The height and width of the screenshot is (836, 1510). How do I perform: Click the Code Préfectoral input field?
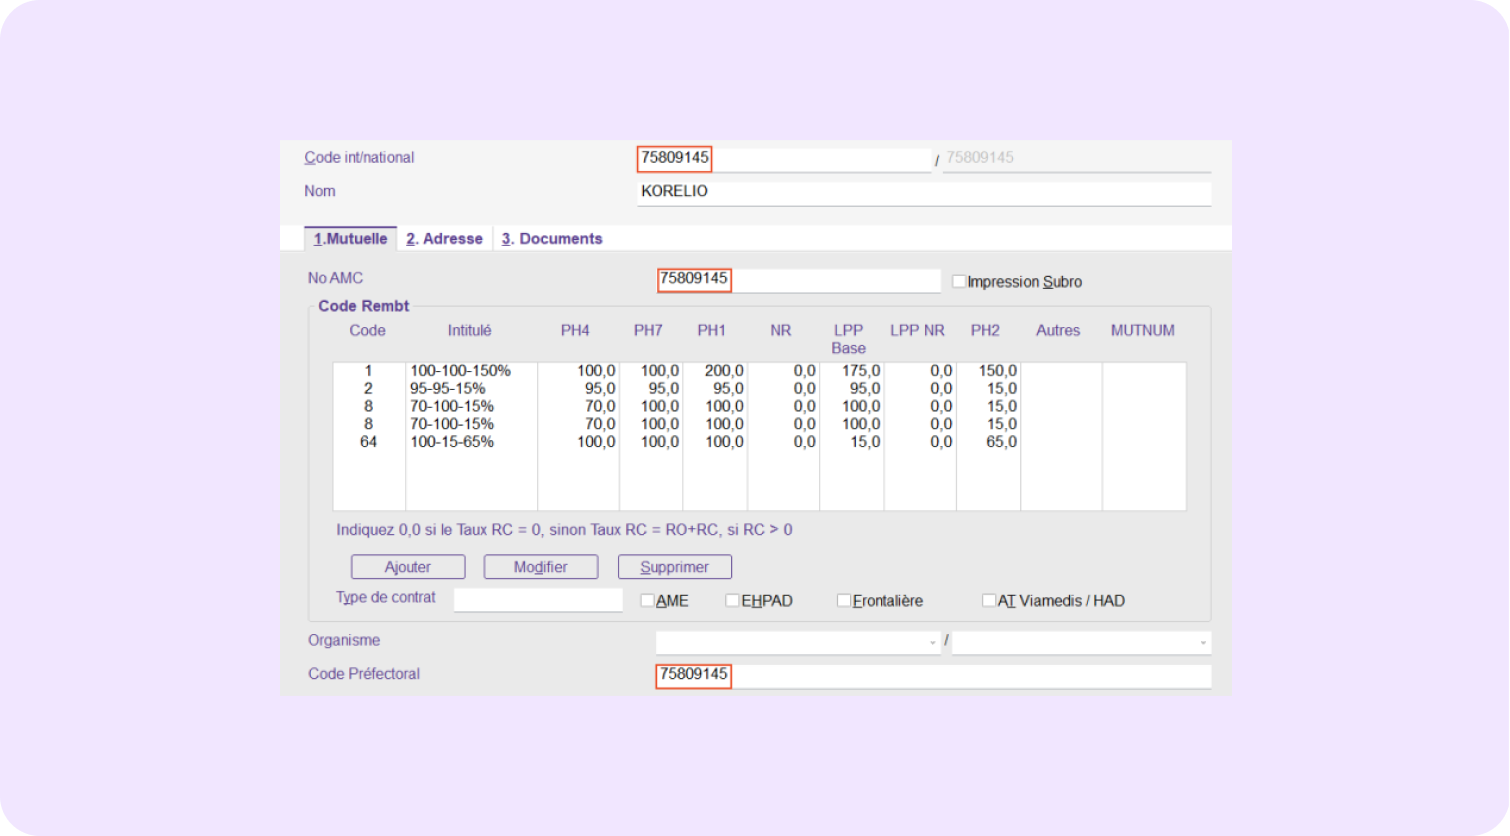[932, 676]
